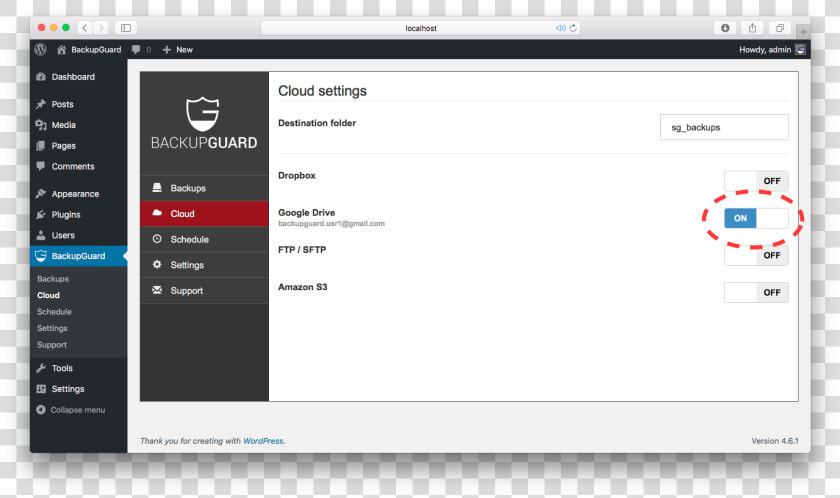Show all tabs overview button
Image resolution: width=840 pixels, height=498 pixels.
tap(779, 28)
